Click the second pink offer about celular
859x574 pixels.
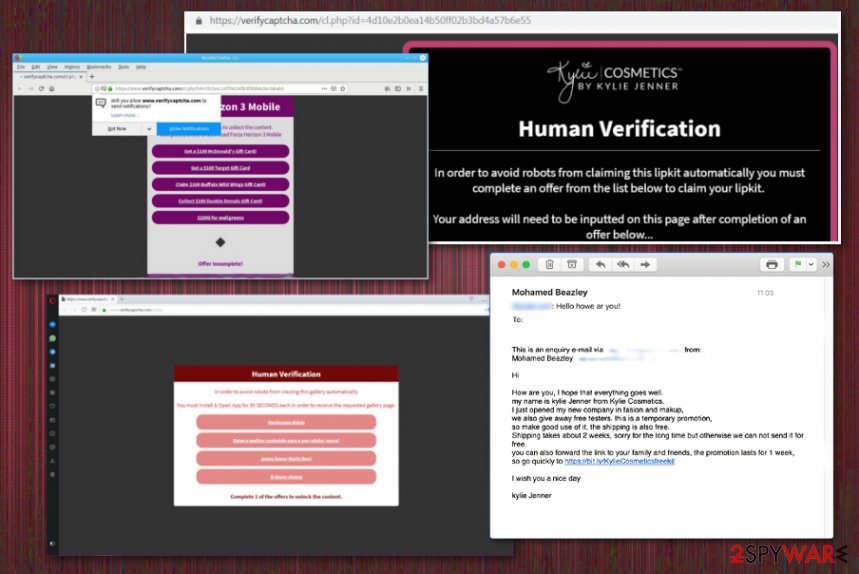coord(286,440)
